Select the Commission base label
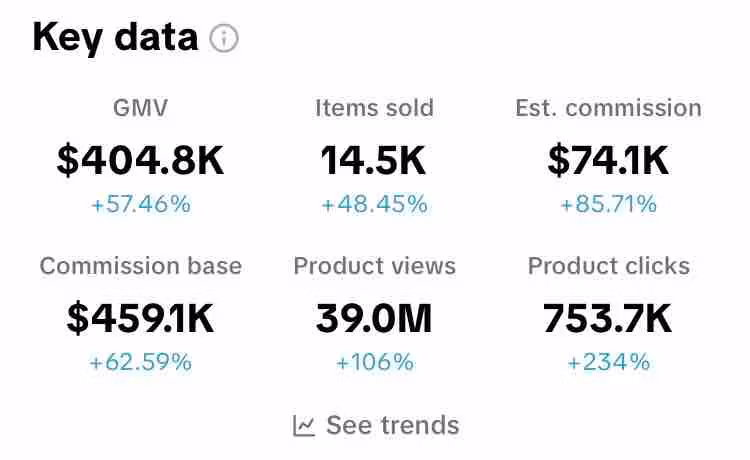The image size is (750, 460). pyautogui.click(x=140, y=266)
